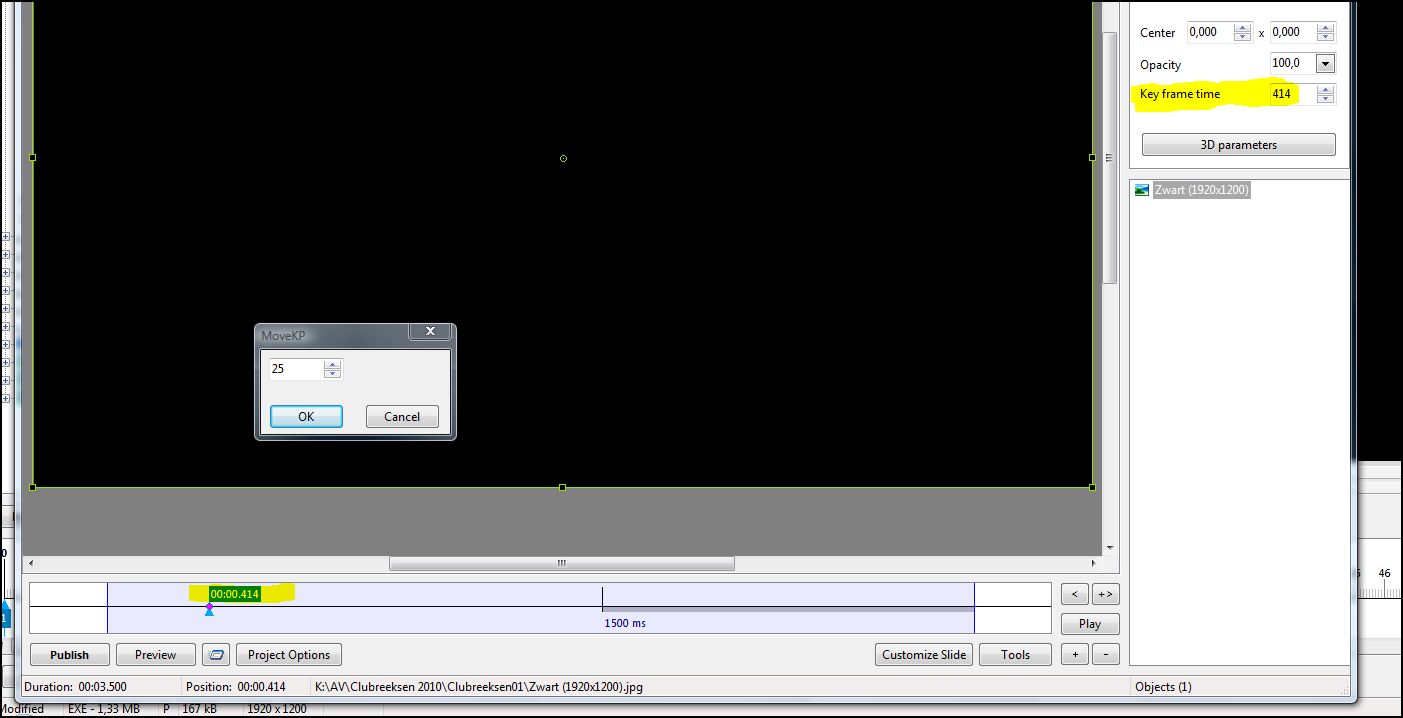The height and width of the screenshot is (718, 1403).
Task: Play the slide animation
Action: [1090, 624]
